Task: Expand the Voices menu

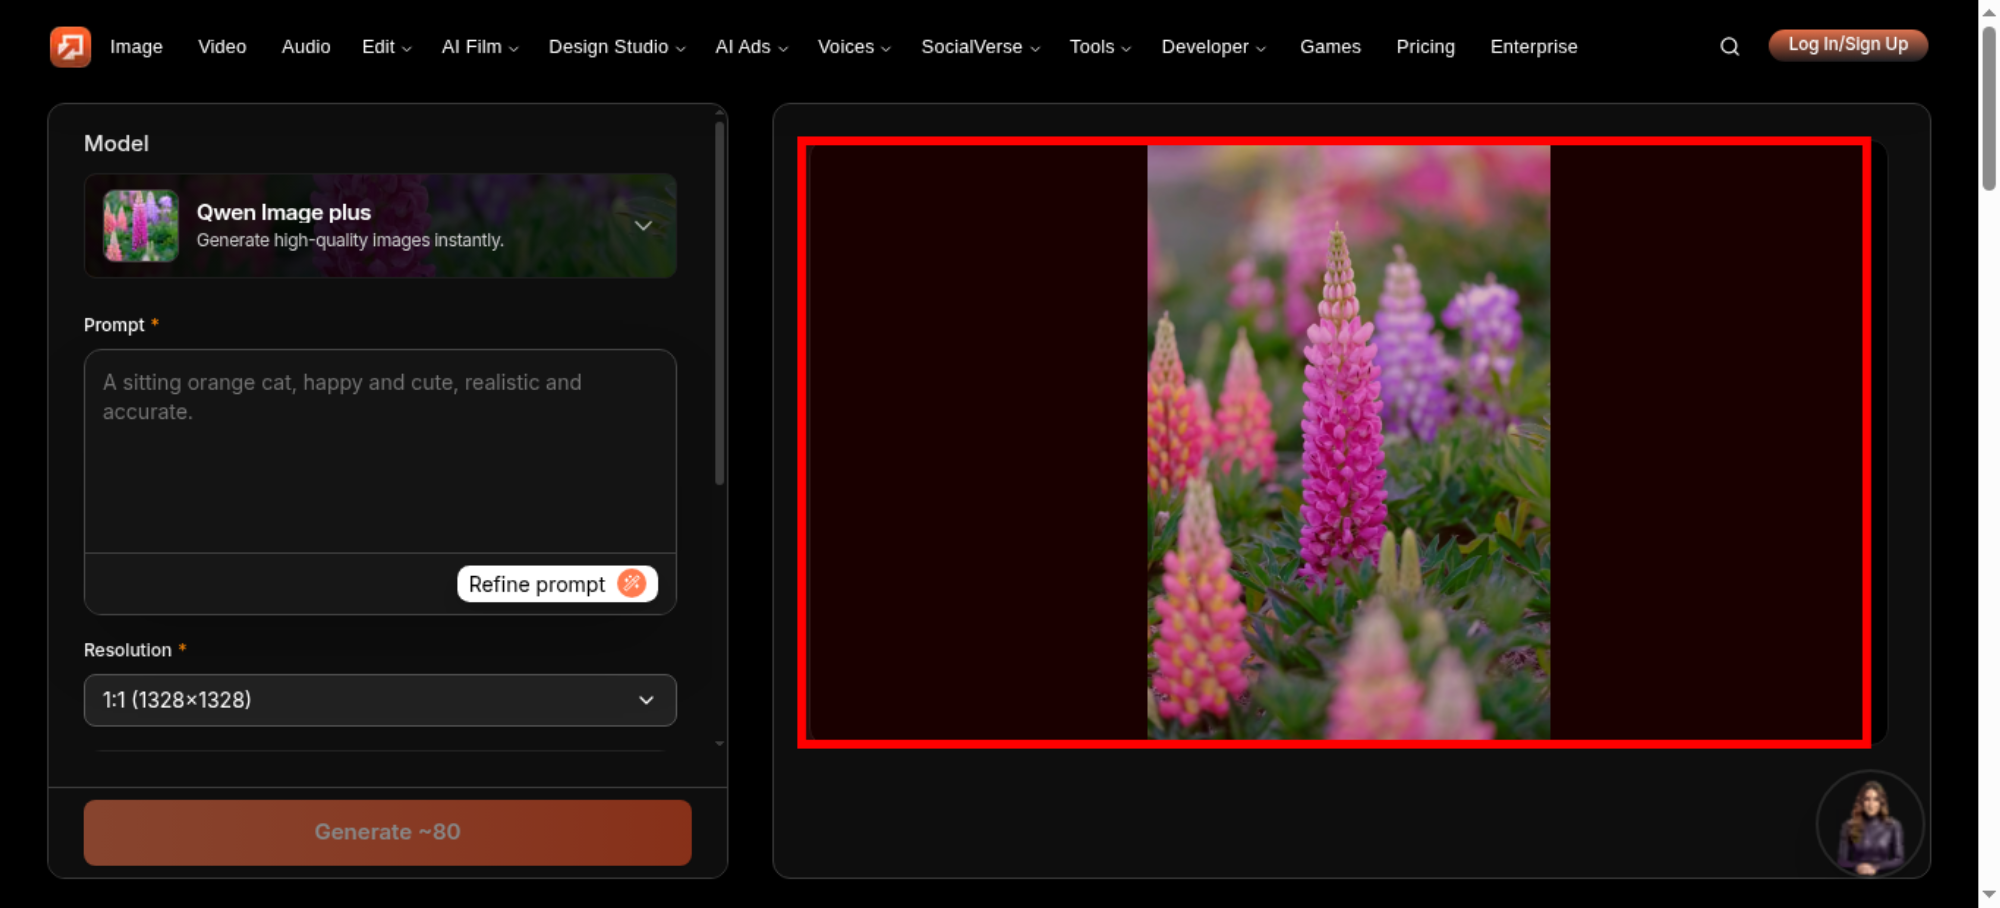Action: point(854,47)
